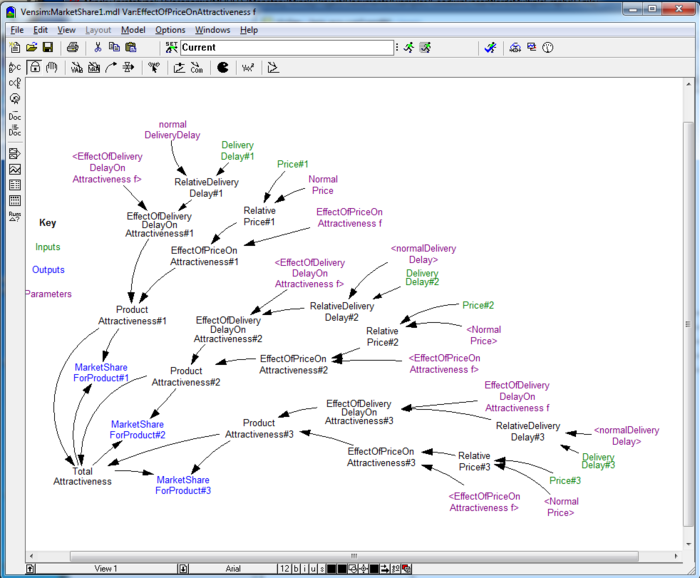Open the Loops analysis tool
This screenshot has height=578, width=700.
pos(15,99)
